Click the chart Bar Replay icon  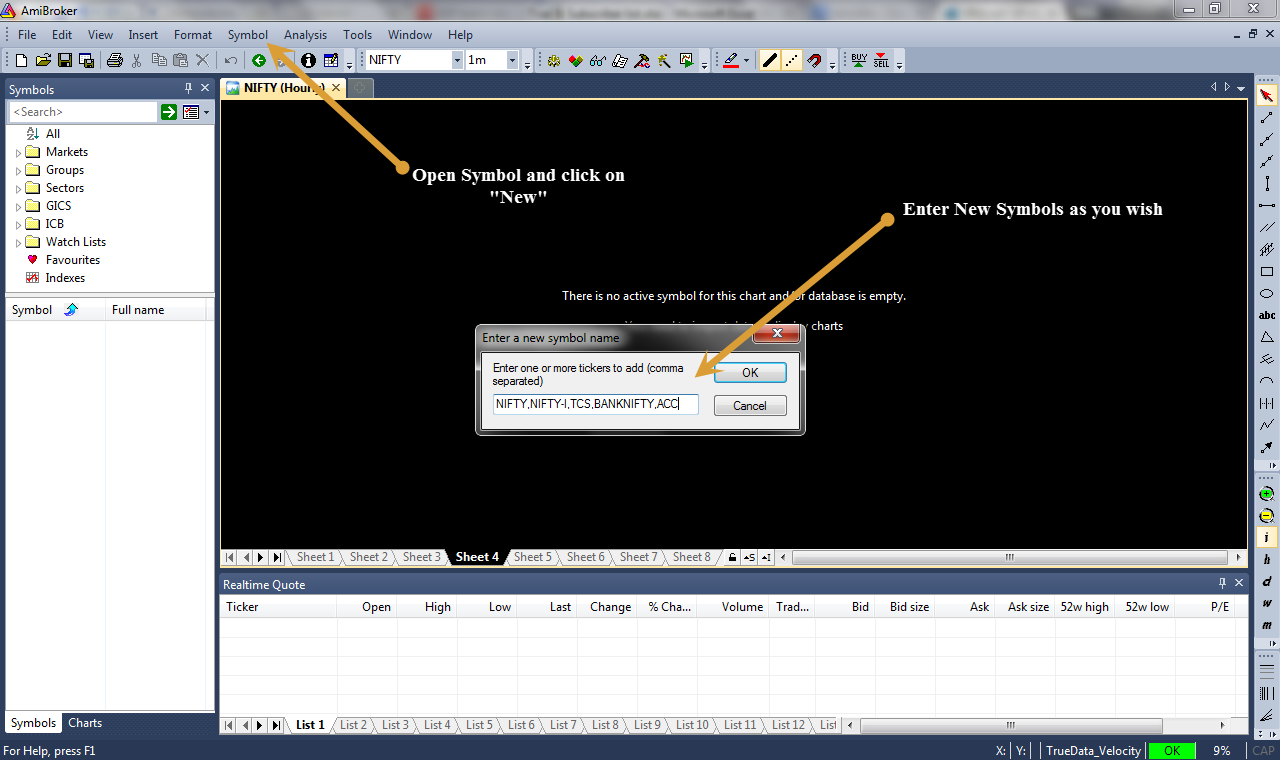click(x=686, y=60)
